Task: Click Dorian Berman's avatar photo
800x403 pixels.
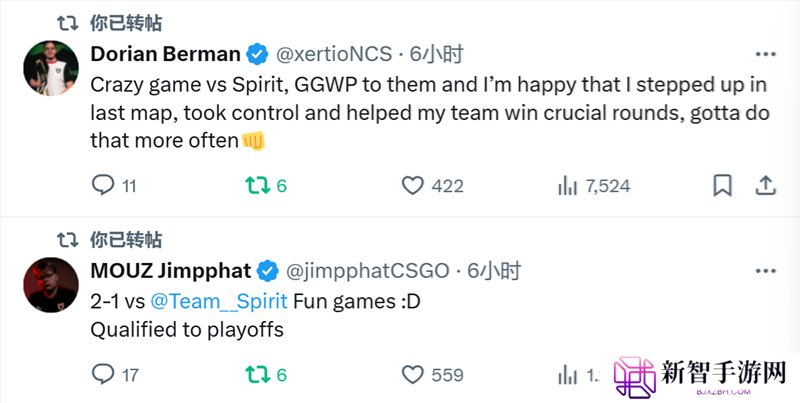Action: pyautogui.click(x=51, y=68)
